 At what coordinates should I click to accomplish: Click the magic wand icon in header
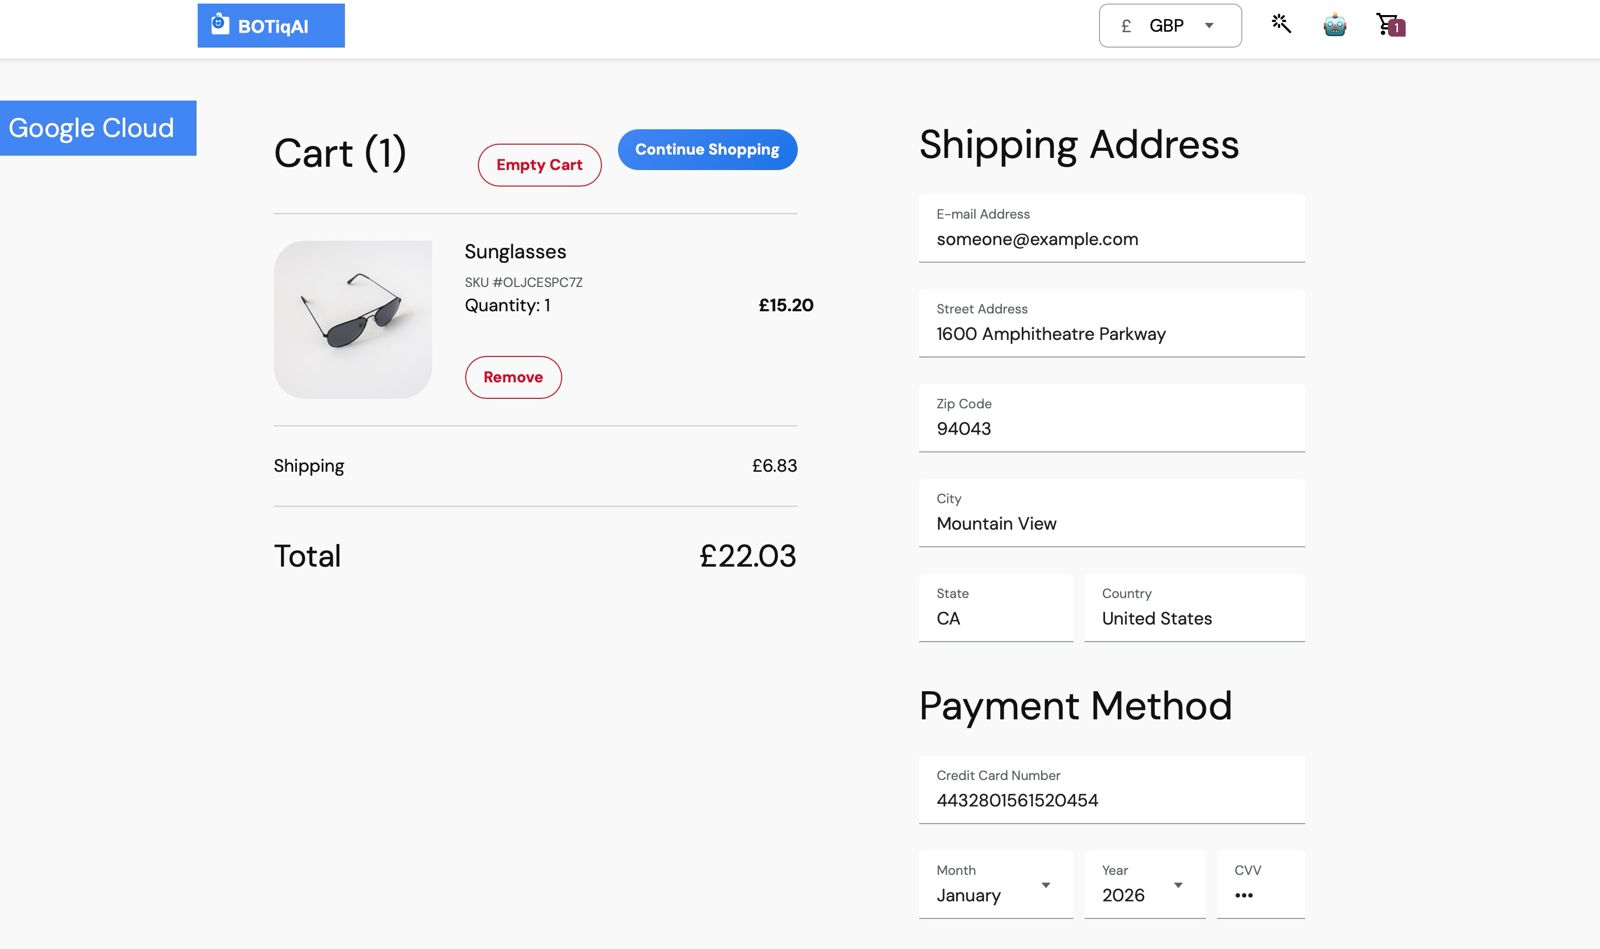(x=1281, y=24)
